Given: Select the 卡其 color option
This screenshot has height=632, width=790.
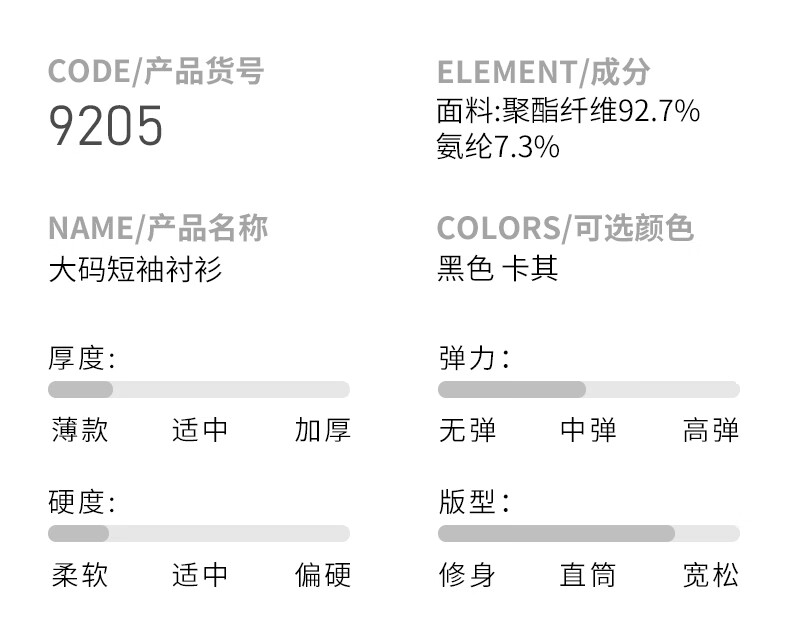Looking at the screenshot, I should click(529, 269).
